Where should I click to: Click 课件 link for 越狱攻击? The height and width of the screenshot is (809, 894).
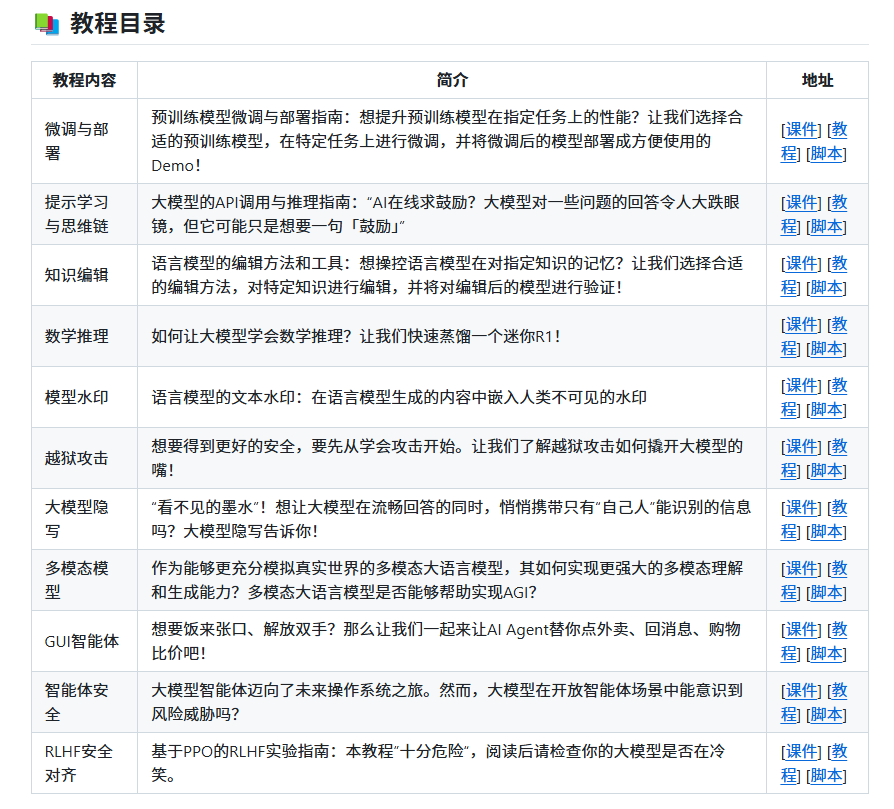(802, 447)
